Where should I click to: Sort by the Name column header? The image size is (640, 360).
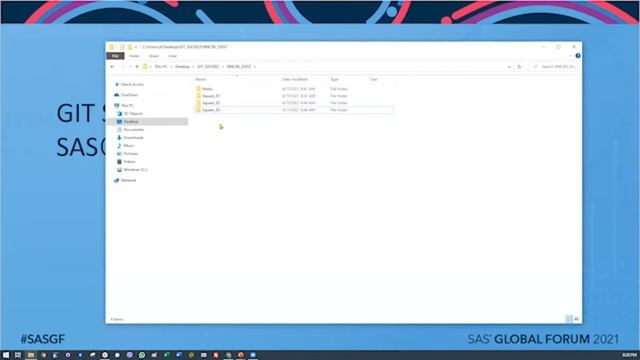point(201,79)
